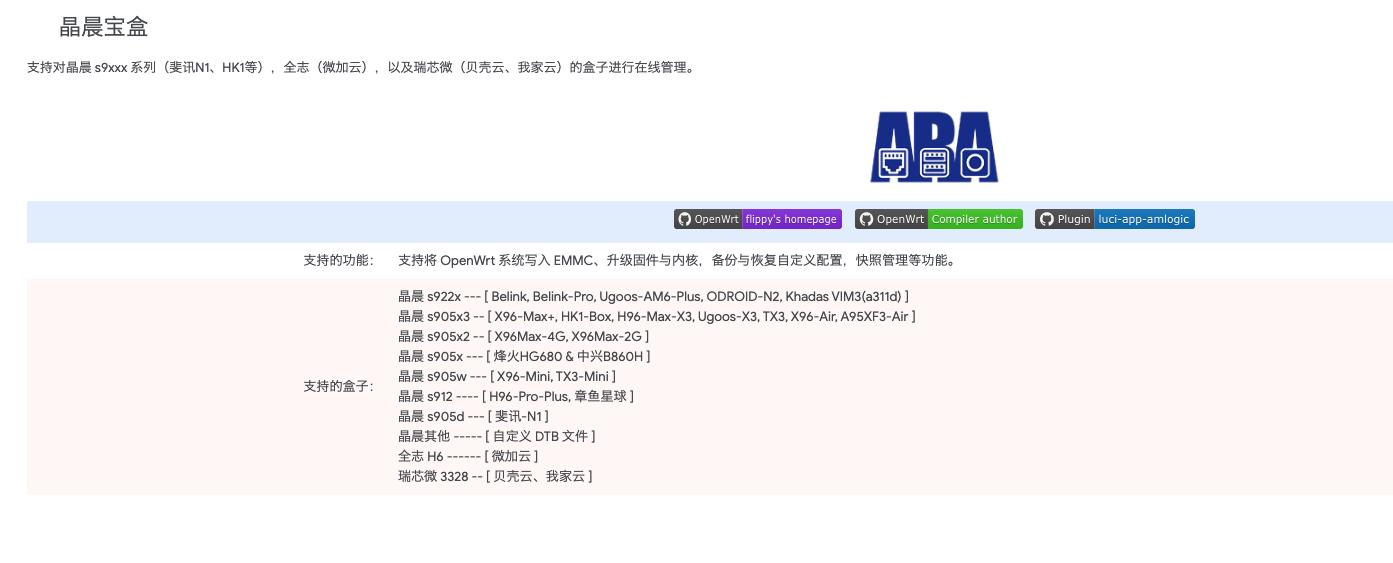The width and height of the screenshot is (1393, 563).
Task: Click the 晶晨宝盒 page heading
Action: tap(104, 27)
